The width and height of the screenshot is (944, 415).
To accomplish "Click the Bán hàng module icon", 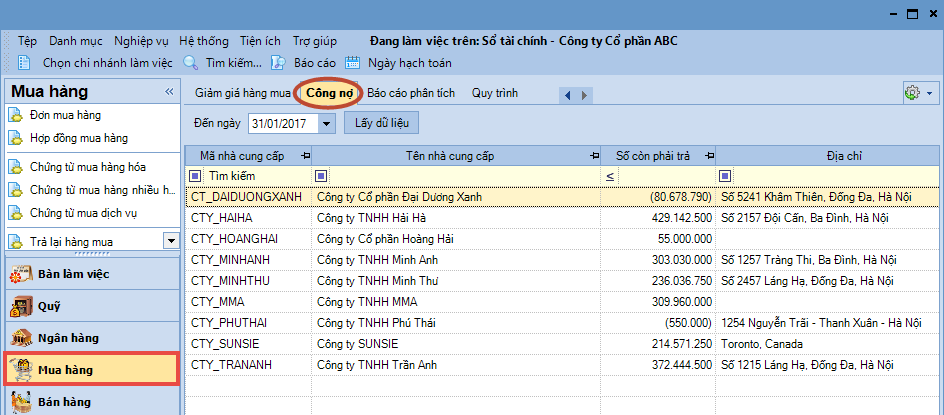I will pos(22,401).
